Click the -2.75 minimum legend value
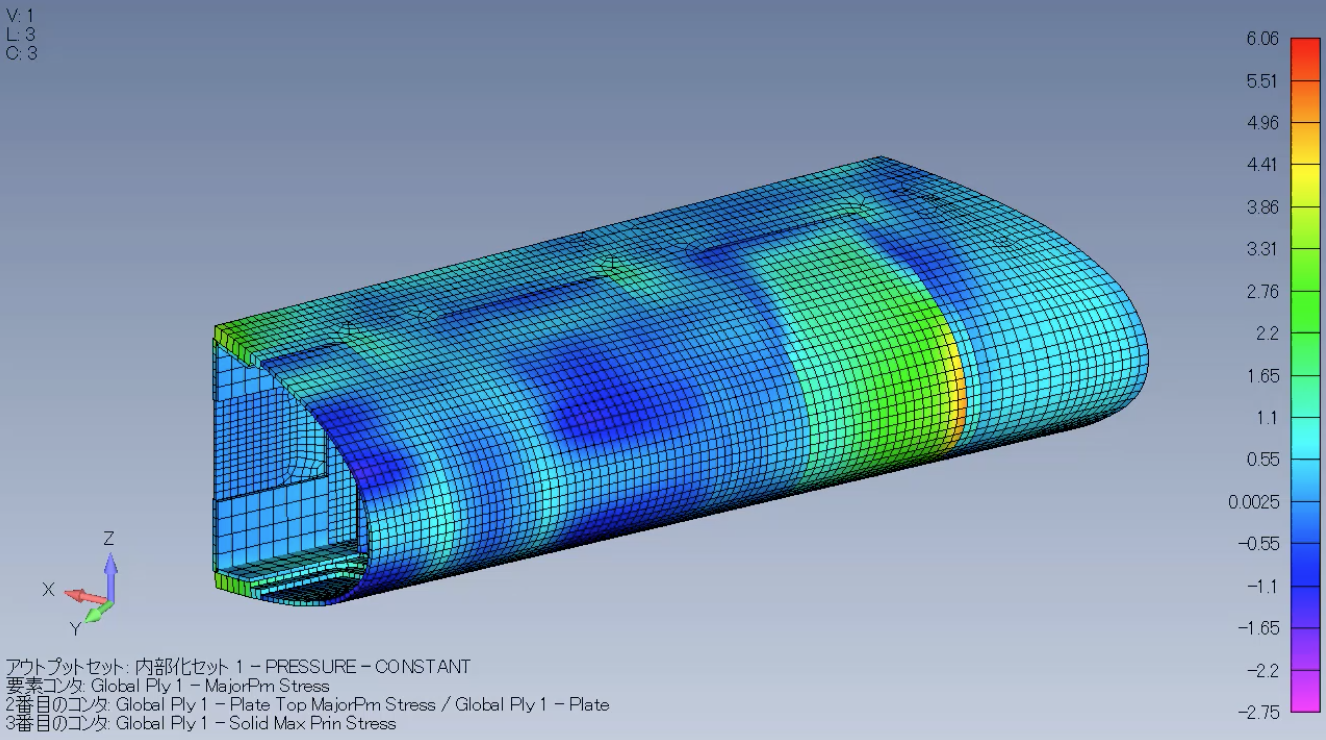Screen dimensions: 1326x740 [1262, 712]
